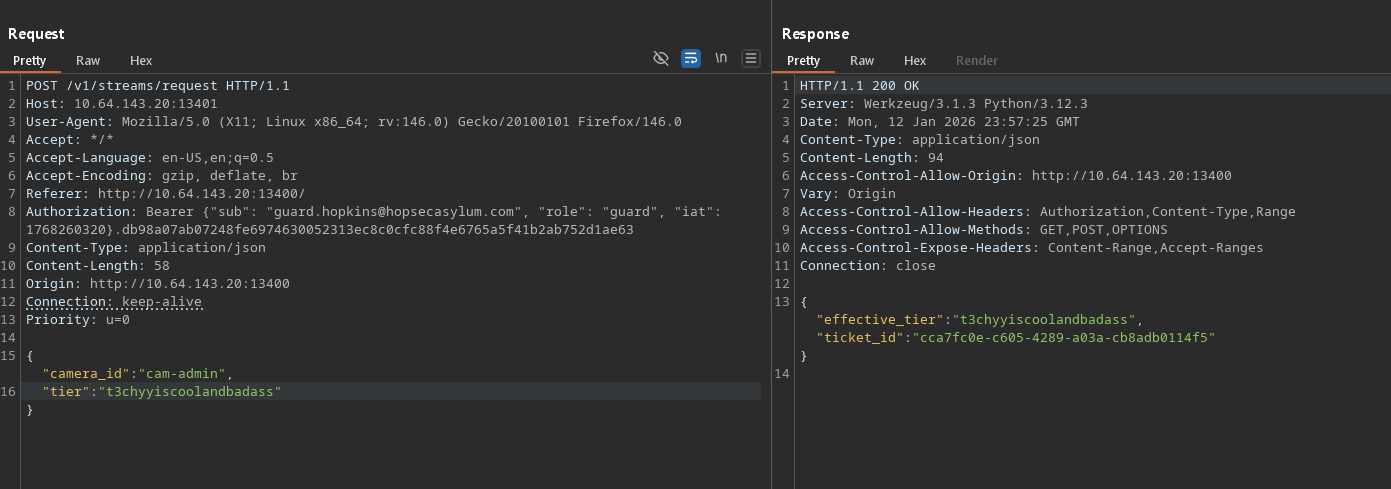Select the Response Pretty tab

(804, 61)
